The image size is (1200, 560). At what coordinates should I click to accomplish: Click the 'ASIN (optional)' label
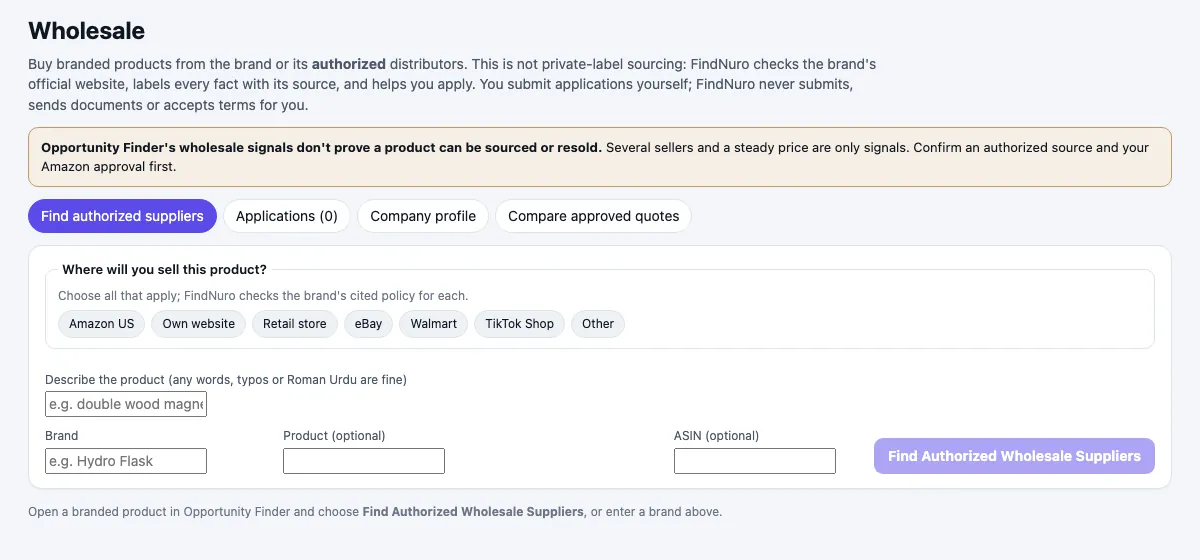coord(717,436)
